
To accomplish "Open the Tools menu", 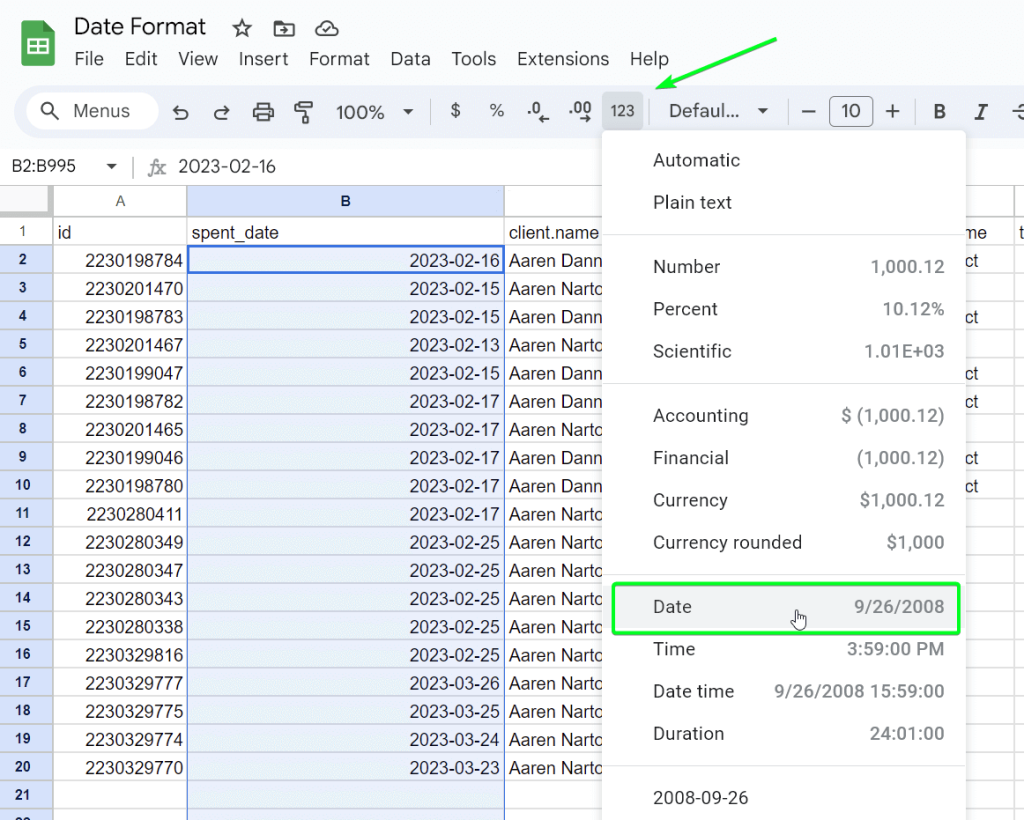I will (x=473, y=59).
